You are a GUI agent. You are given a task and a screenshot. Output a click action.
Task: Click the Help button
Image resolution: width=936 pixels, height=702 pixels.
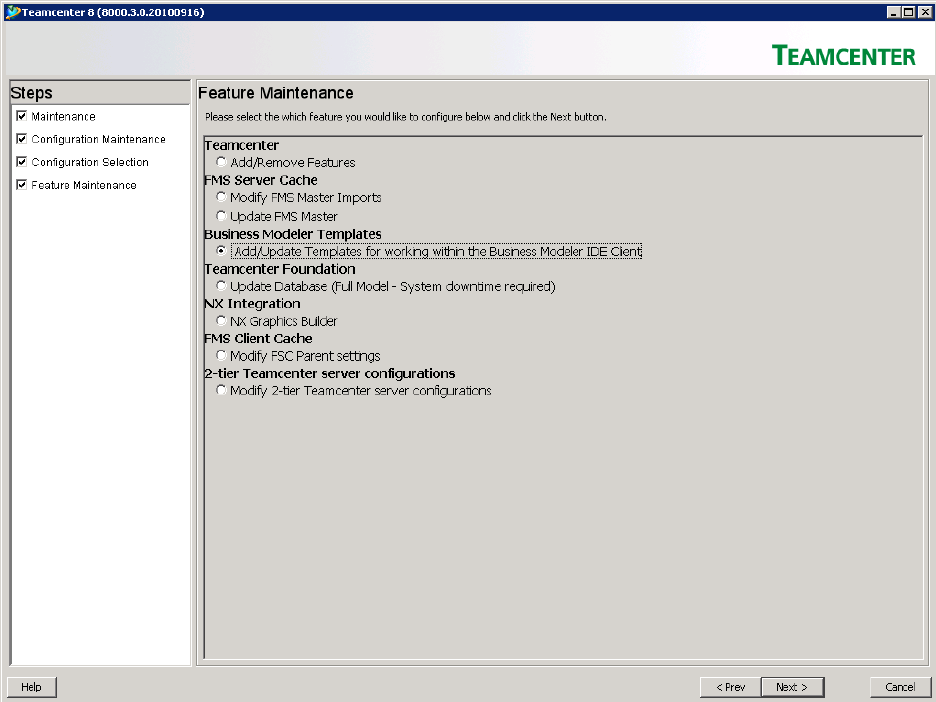(x=32, y=687)
